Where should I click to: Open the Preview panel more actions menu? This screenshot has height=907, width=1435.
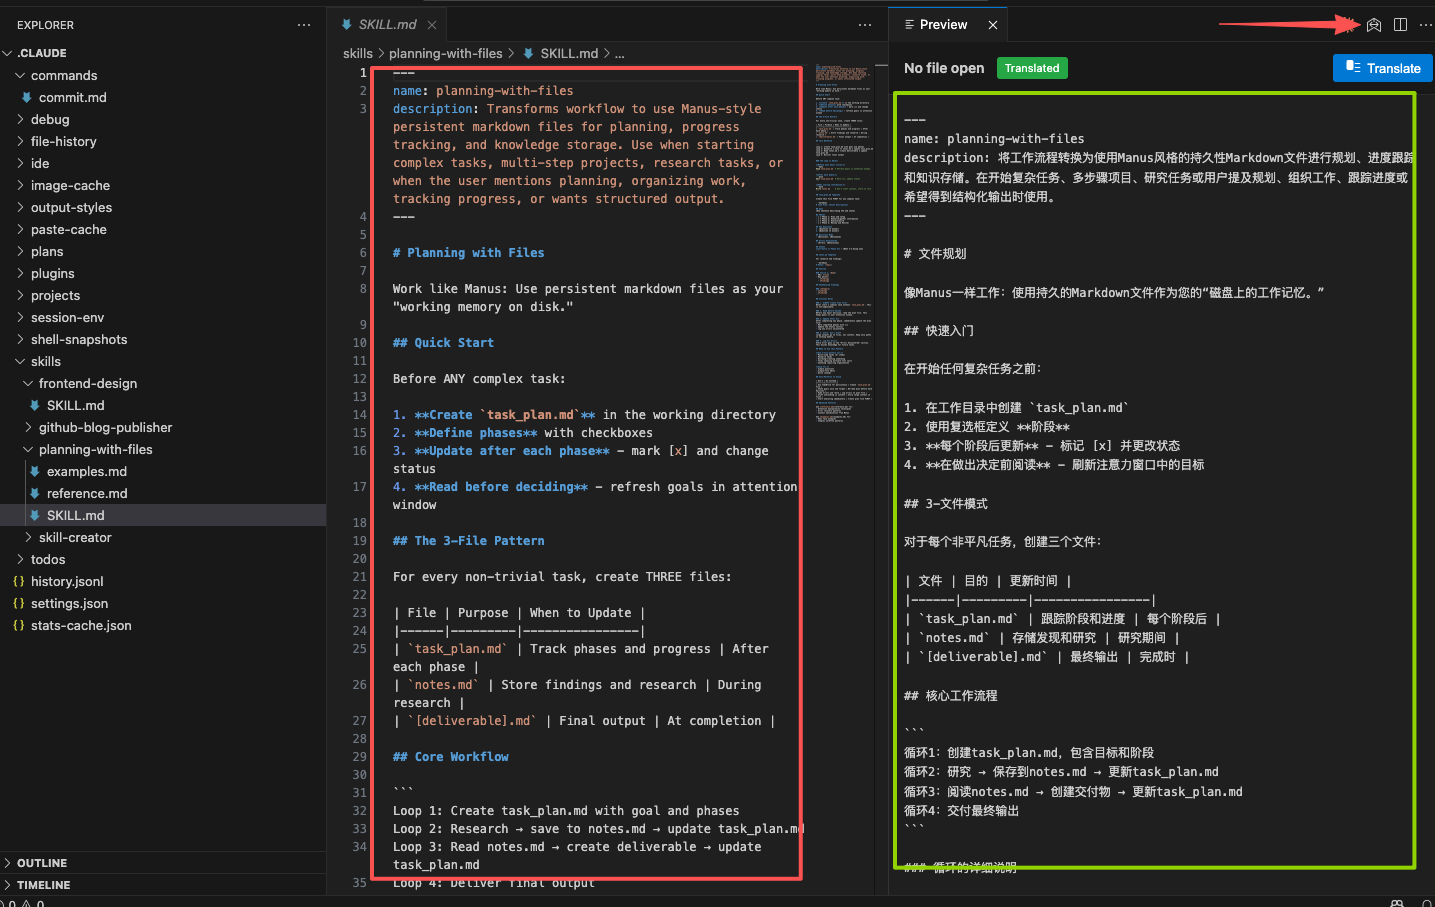(1425, 25)
